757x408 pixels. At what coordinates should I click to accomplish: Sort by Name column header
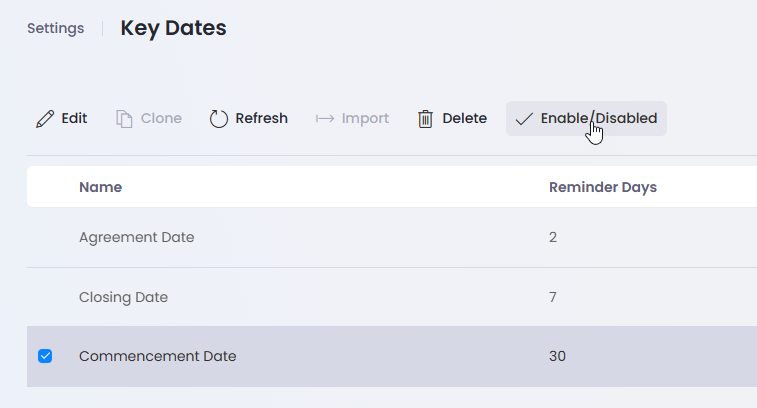100,187
